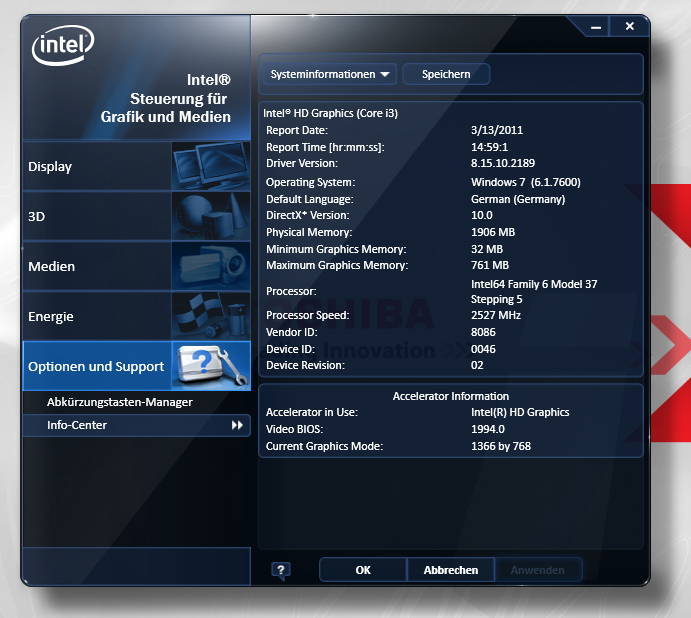This screenshot has width=691, height=618.
Task: Click the Intel(R) HD Graphics accelerator value
Action: pyautogui.click(x=520, y=412)
